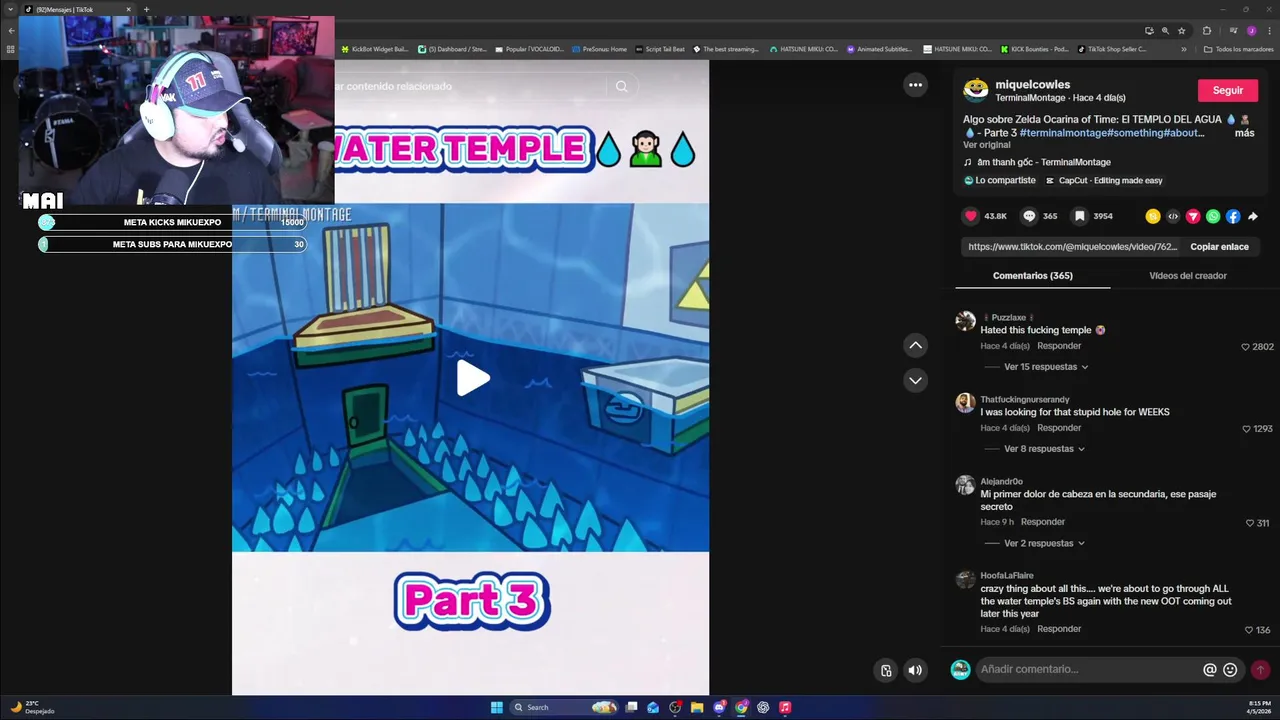This screenshot has width=1280, height=720.
Task: Open Discord from taskbar
Action: coord(719,707)
